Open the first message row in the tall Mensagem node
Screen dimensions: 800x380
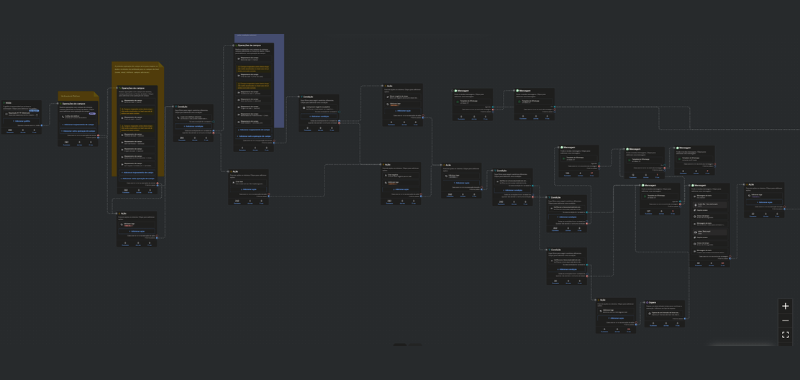point(709,196)
